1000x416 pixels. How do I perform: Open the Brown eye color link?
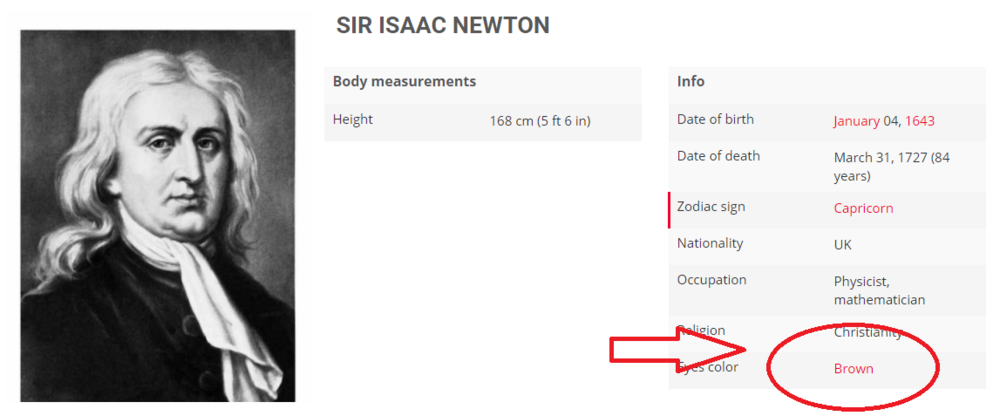tap(853, 369)
